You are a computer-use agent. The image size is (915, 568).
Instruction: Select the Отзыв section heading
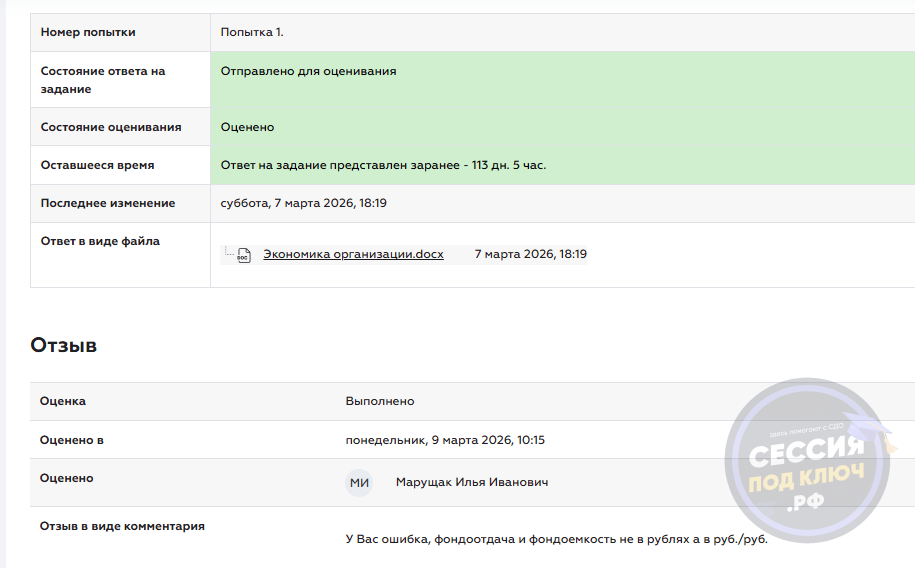(x=64, y=346)
